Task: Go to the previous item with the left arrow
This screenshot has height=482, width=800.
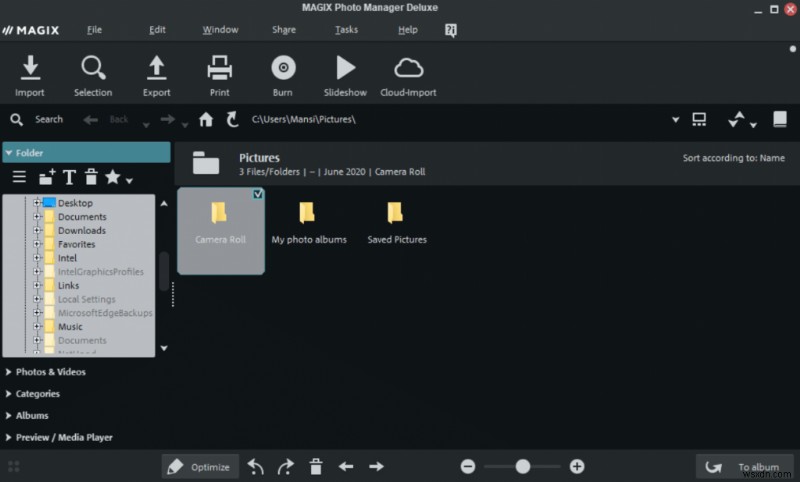Action: (x=346, y=466)
